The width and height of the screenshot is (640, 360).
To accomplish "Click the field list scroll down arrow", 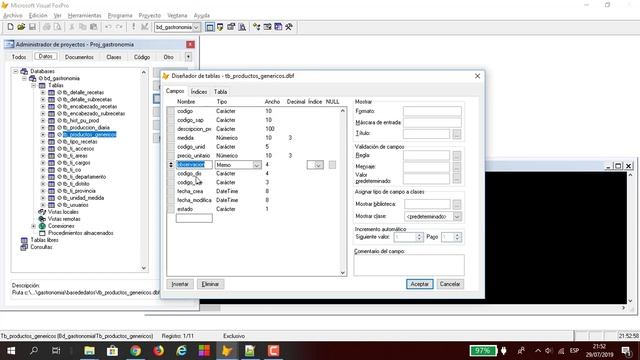I will point(343,273).
